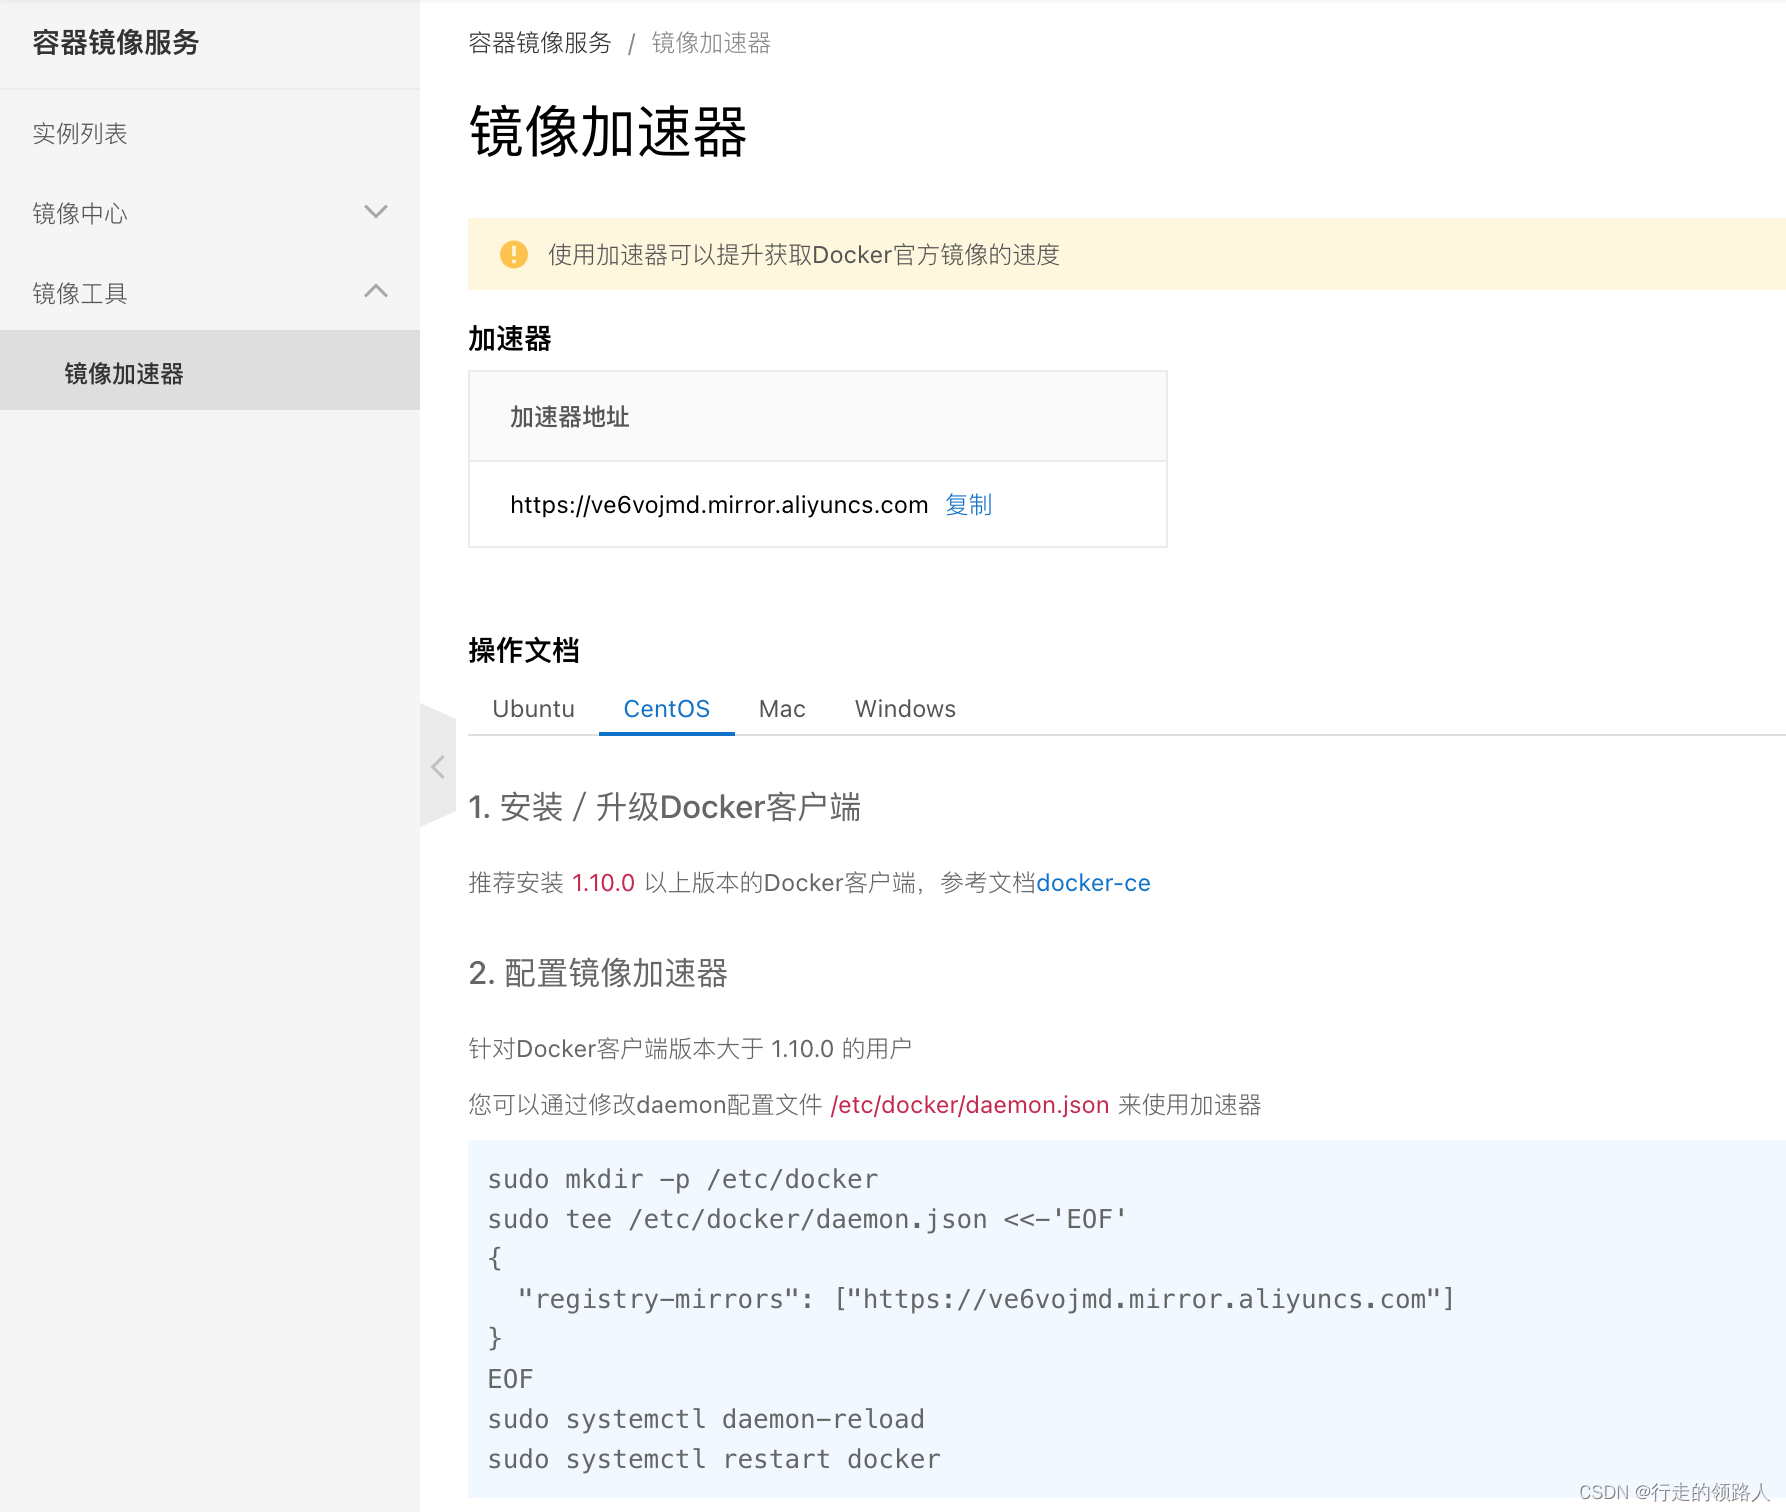Click 镜像加速器 breadcrumb item

click(x=710, y=43)
